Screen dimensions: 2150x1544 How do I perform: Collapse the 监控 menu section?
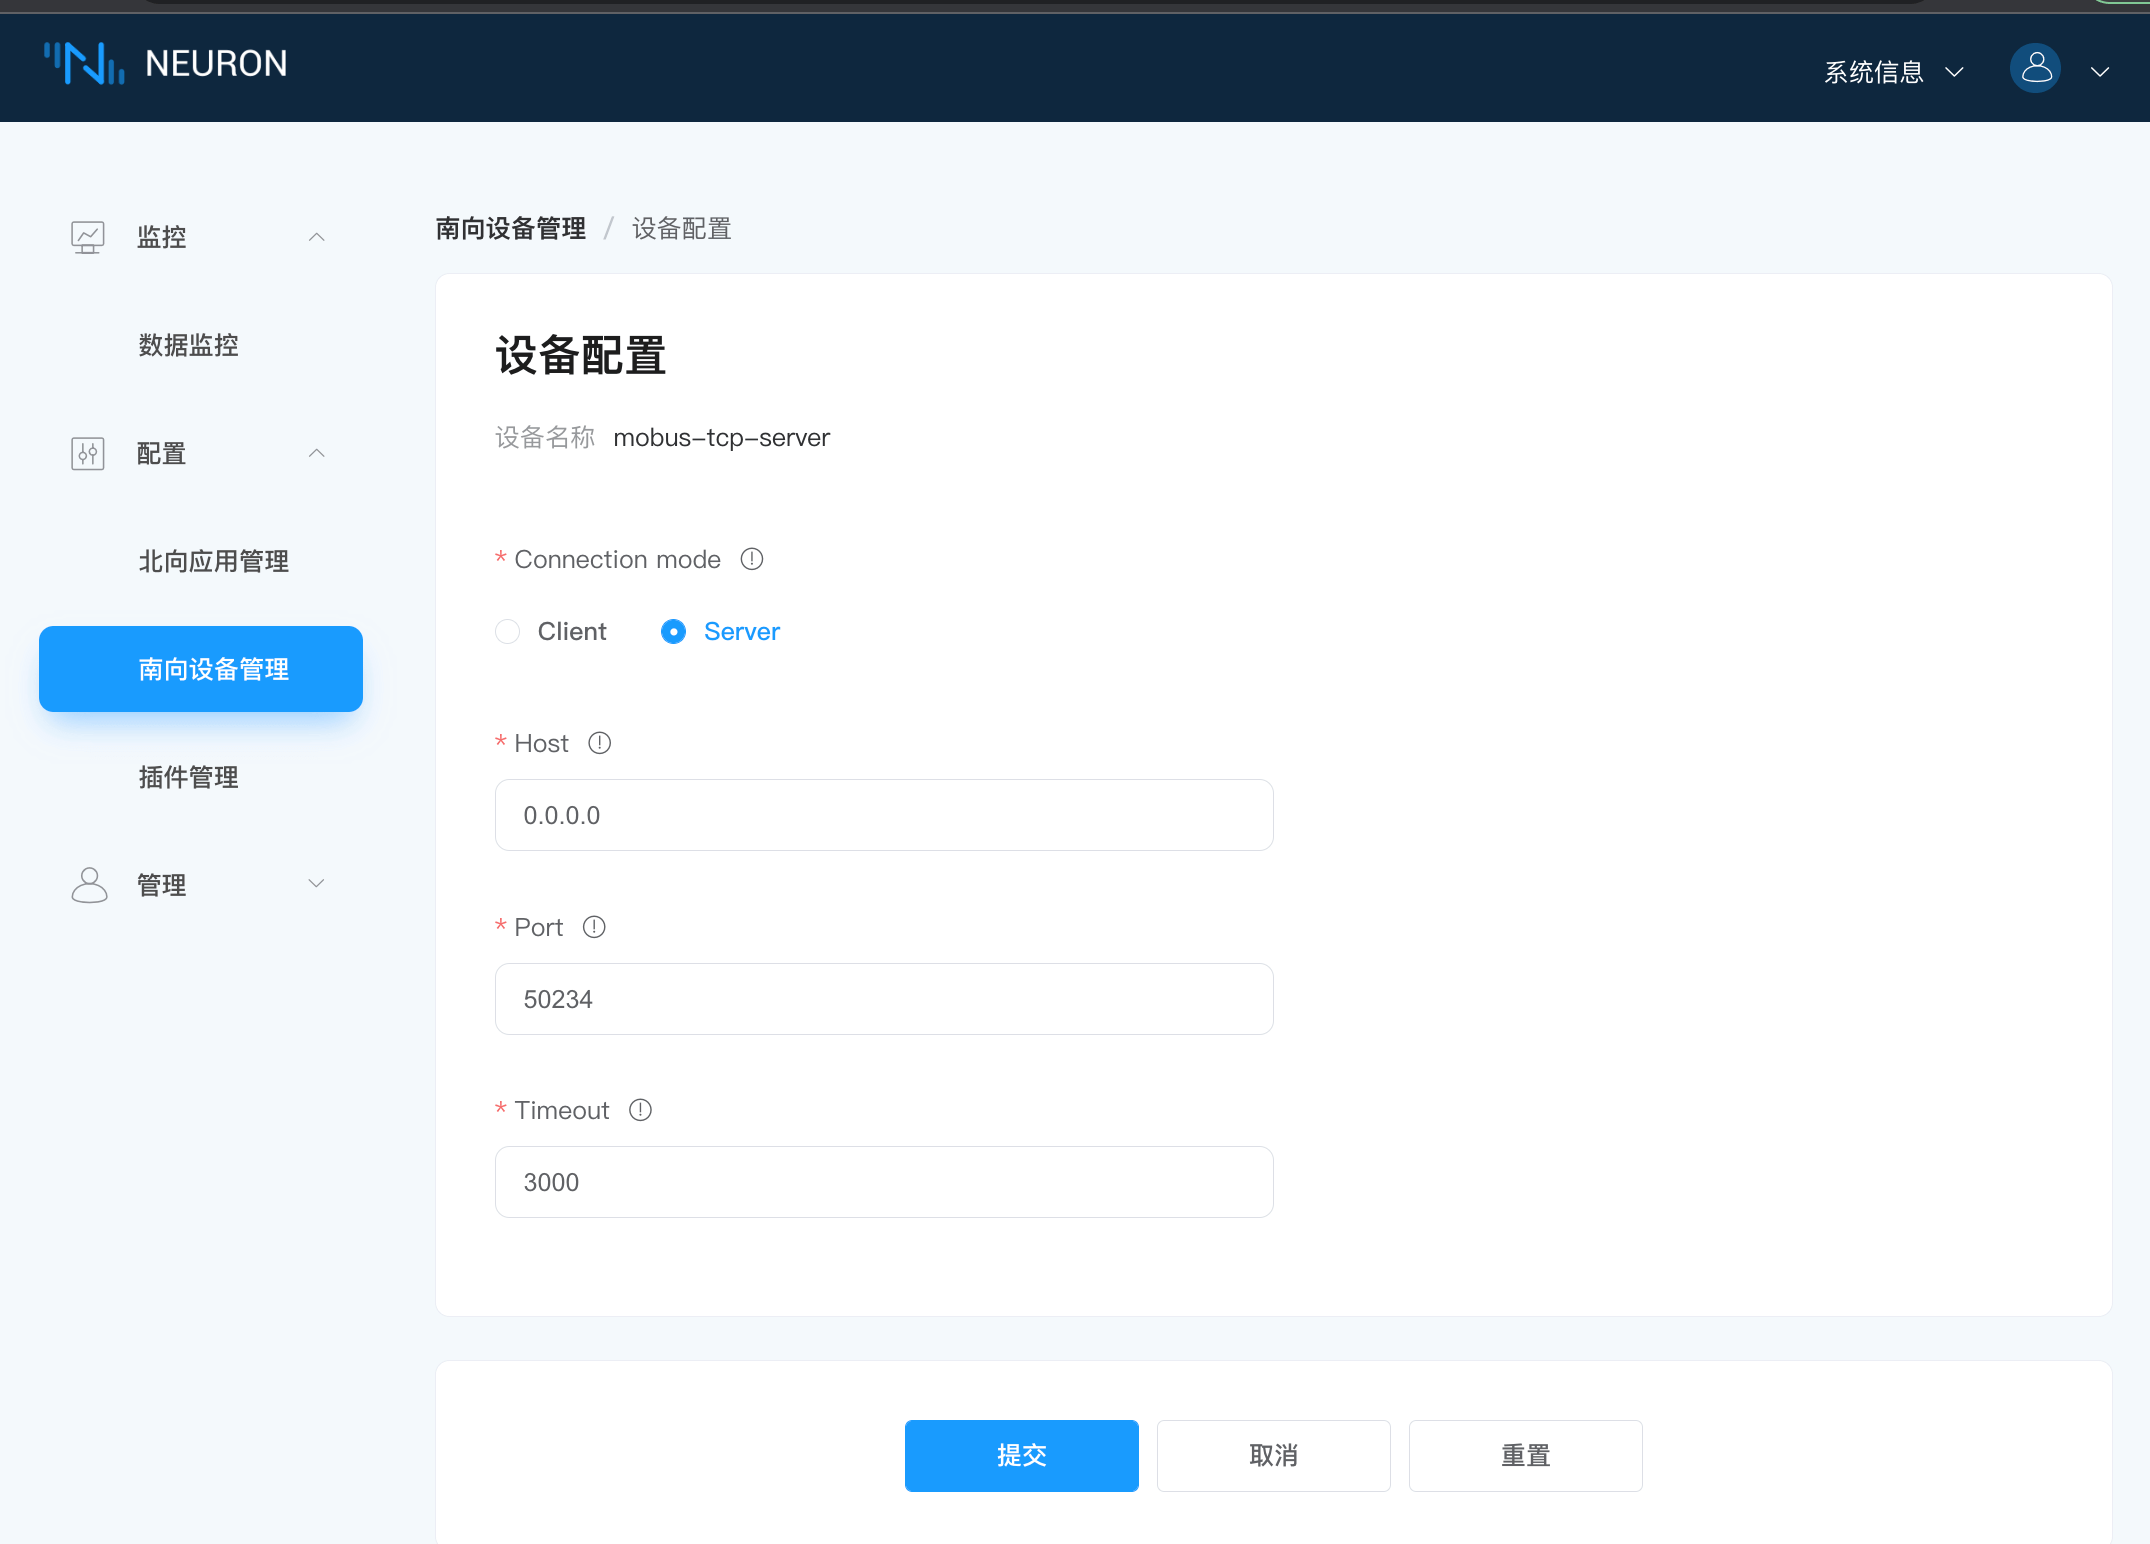point(316,237)
